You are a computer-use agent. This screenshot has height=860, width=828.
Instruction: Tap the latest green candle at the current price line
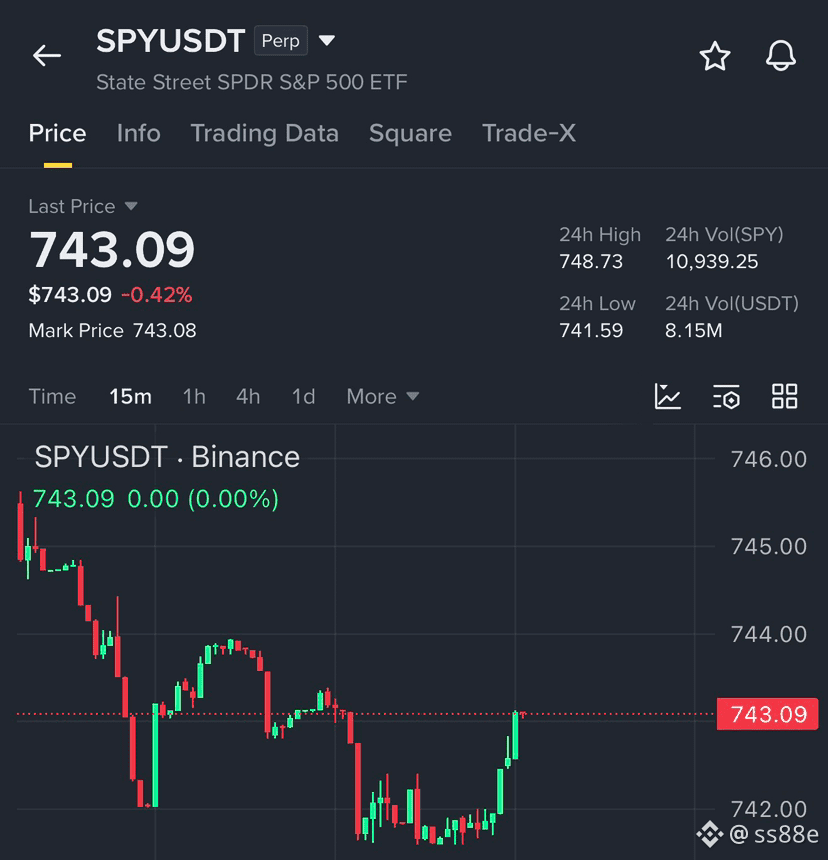coord(515,735)
